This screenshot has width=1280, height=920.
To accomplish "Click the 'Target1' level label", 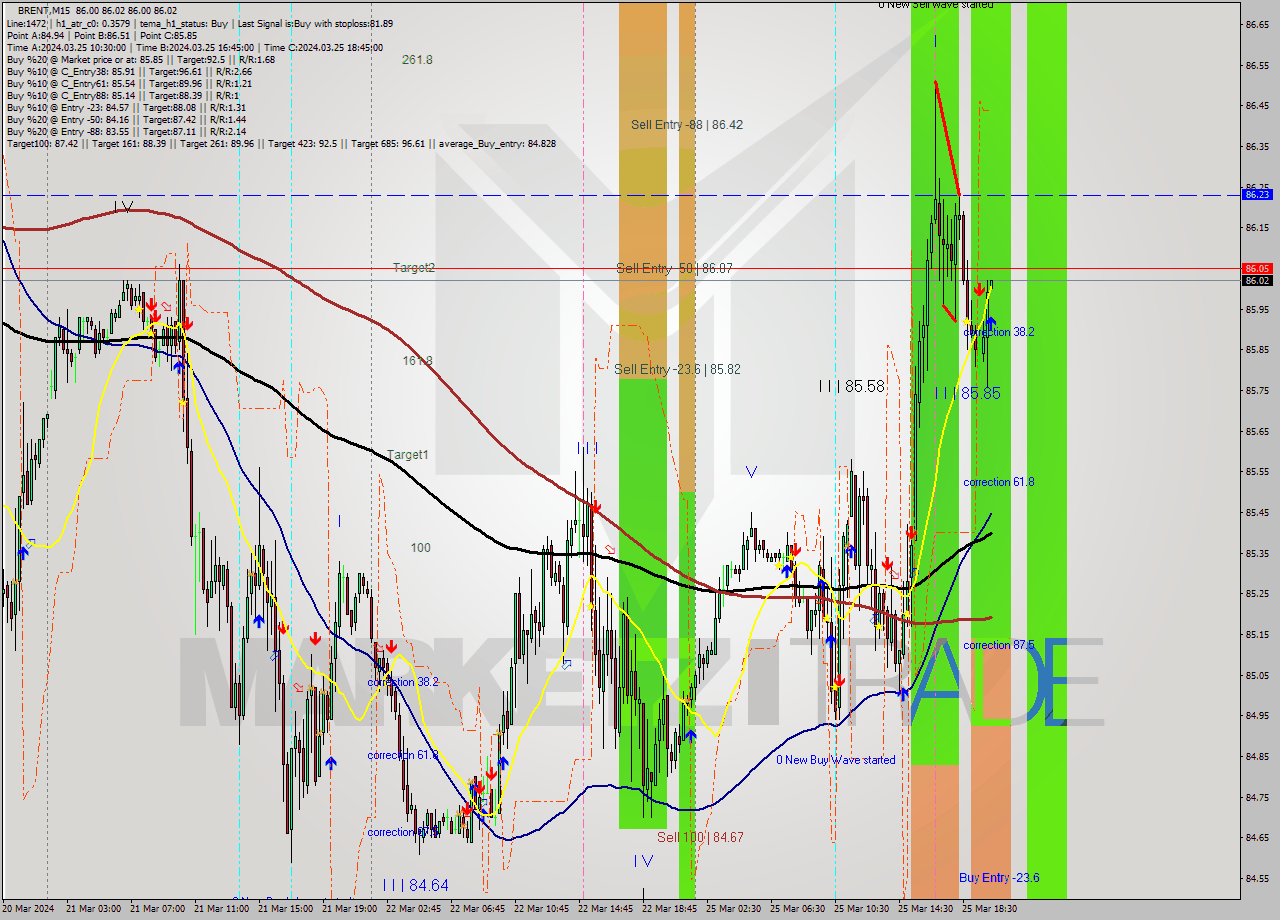I will [408, 455].
